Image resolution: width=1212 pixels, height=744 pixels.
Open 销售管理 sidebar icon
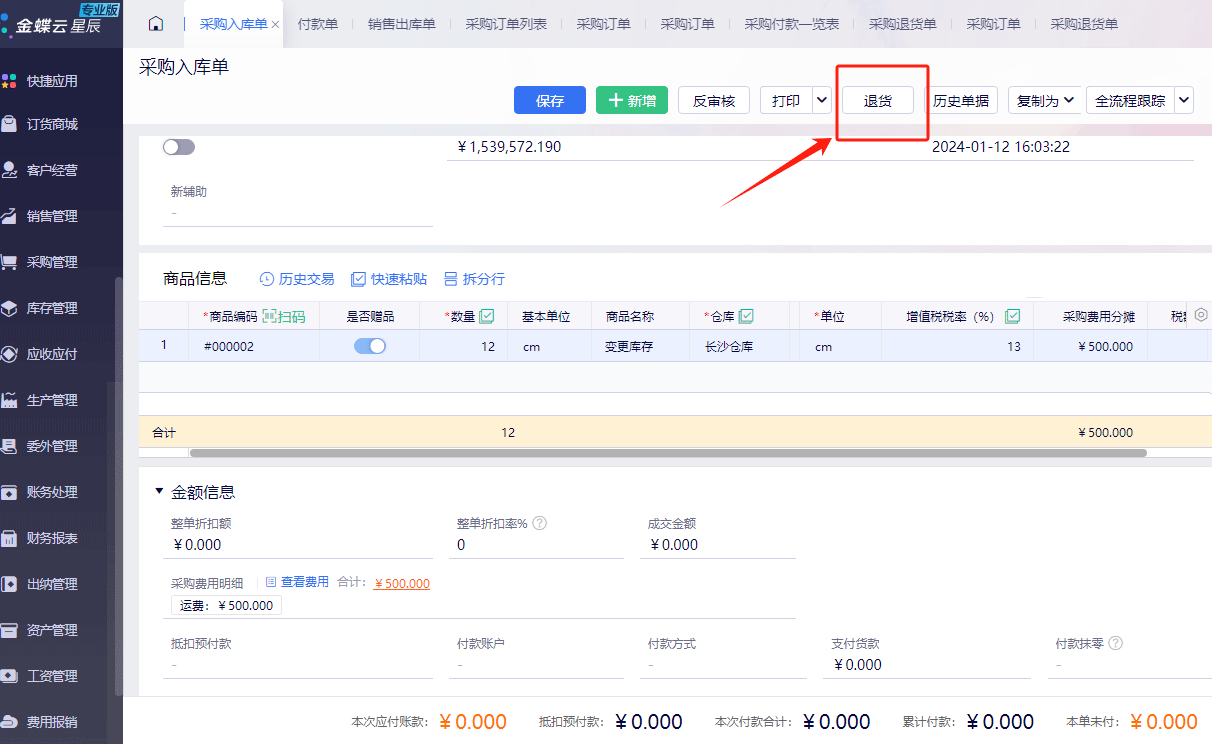click(9, 217)
